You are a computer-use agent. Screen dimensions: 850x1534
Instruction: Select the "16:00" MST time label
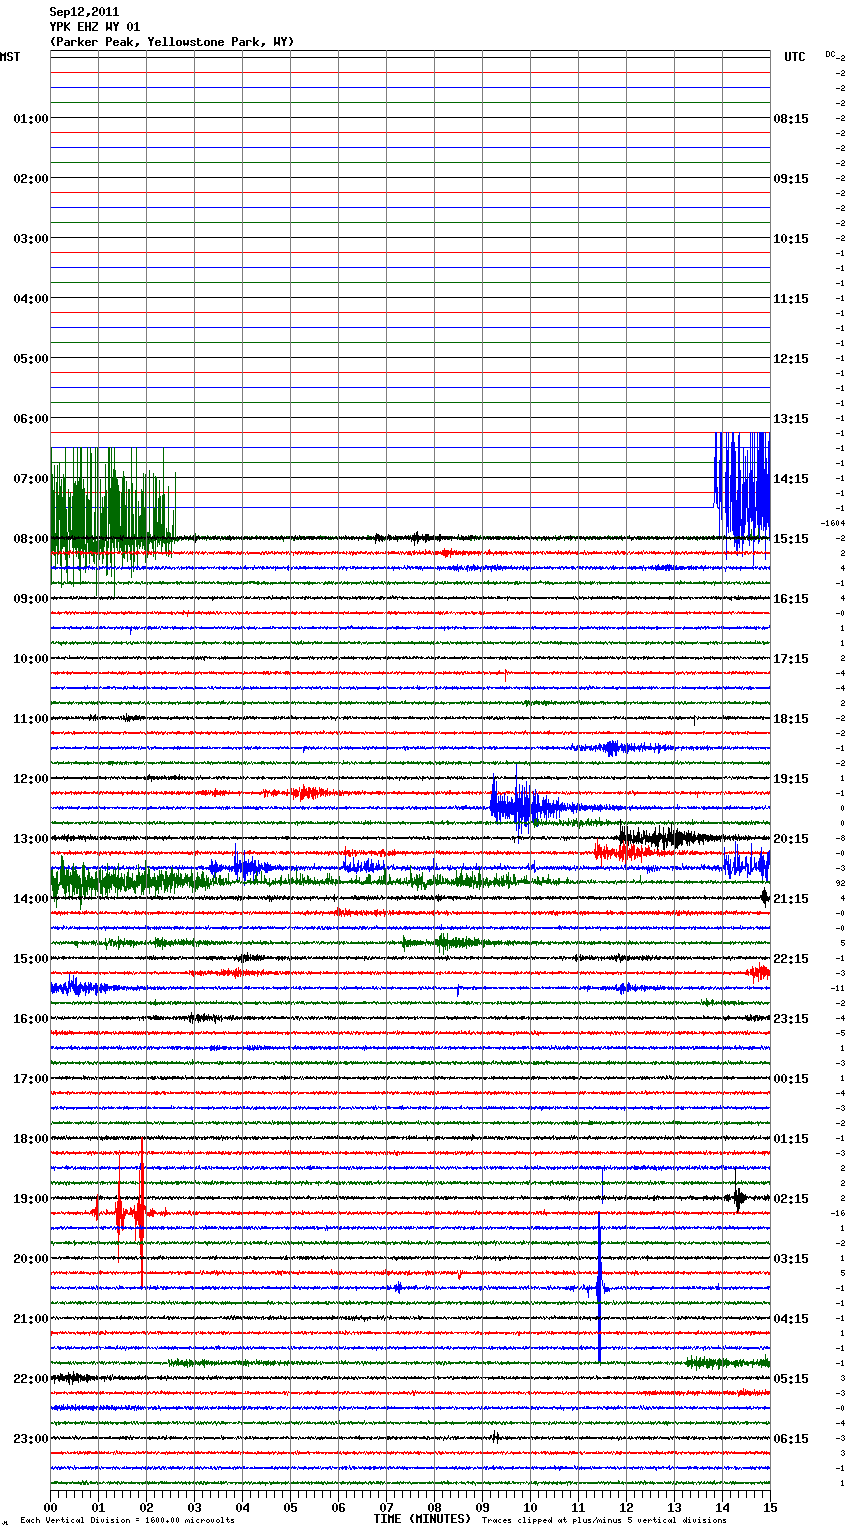31,1019
